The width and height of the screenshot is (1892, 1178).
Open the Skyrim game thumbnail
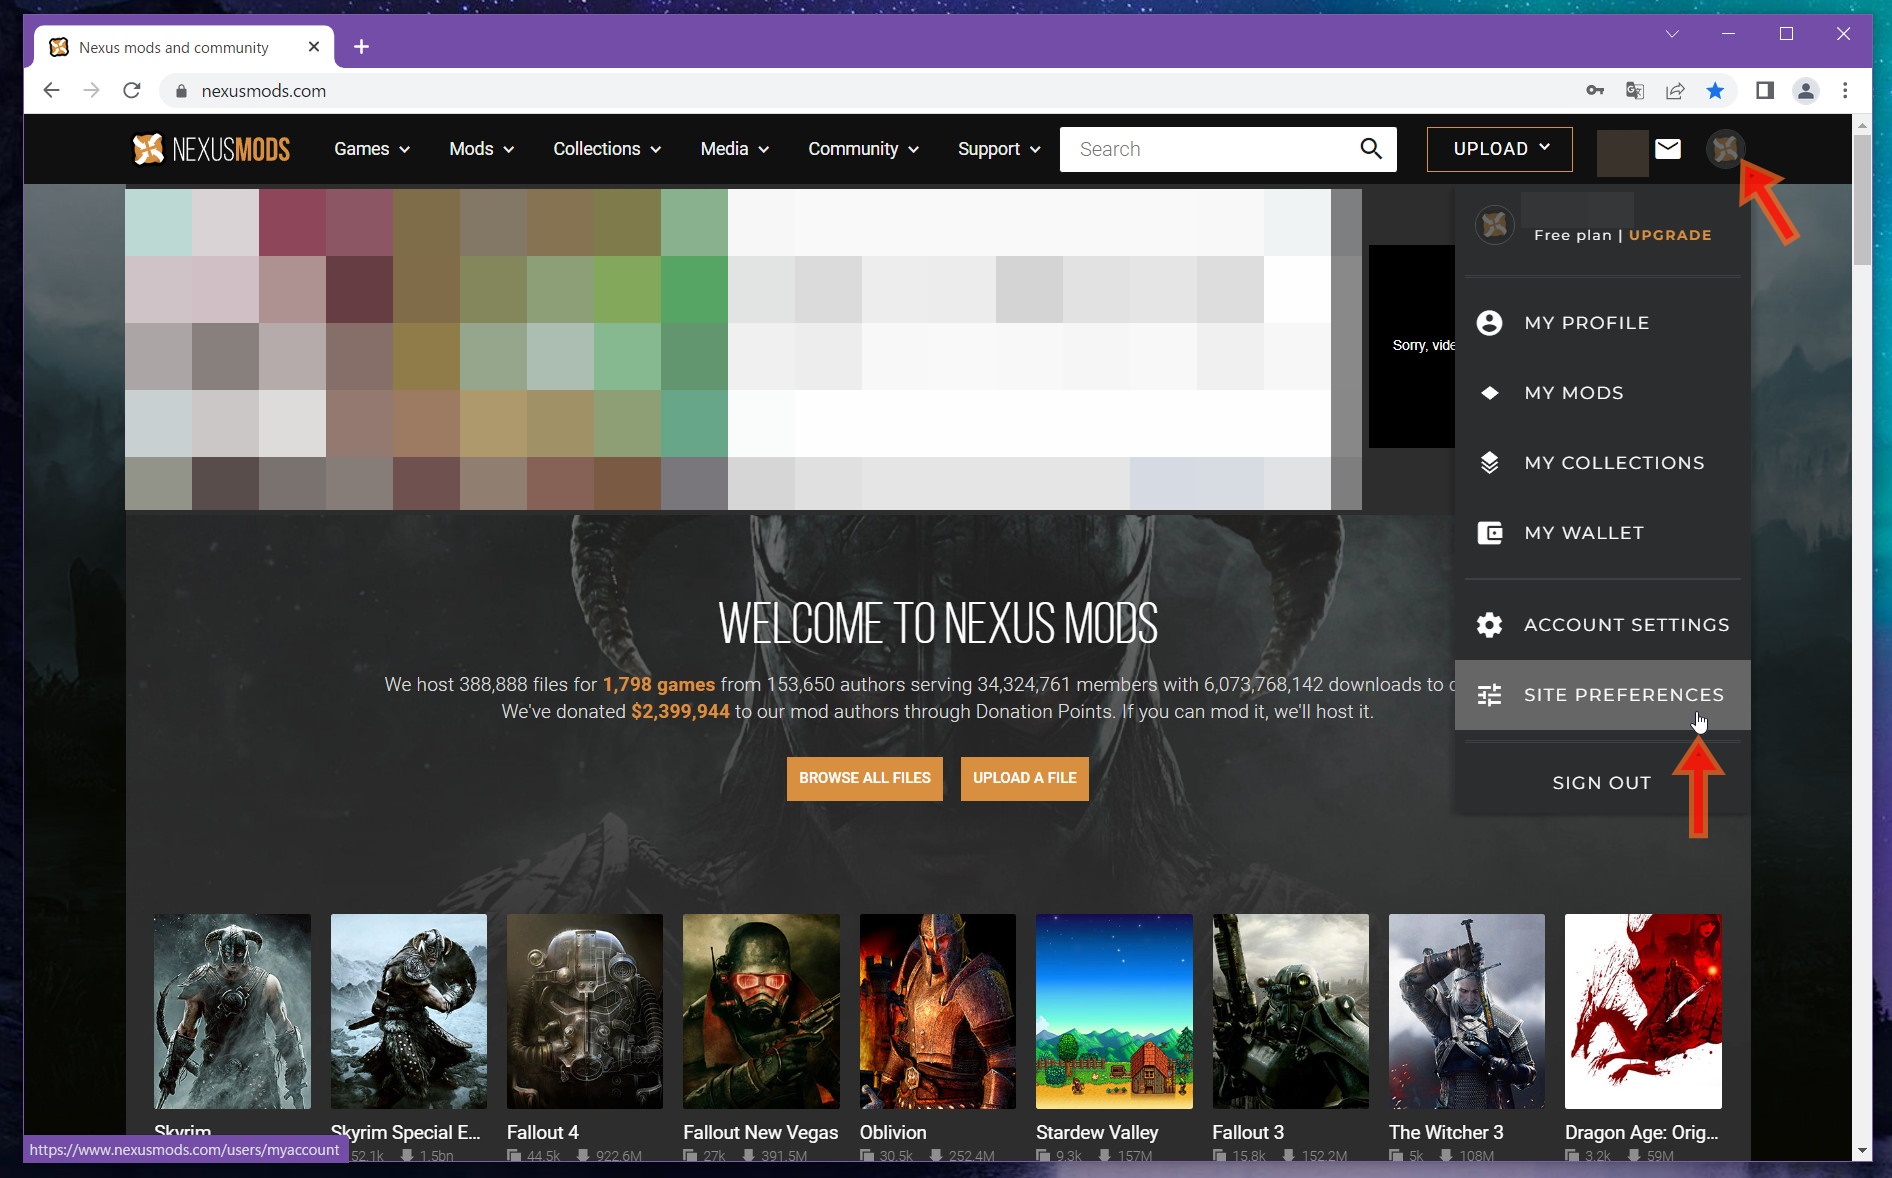click(x=232, y=1011)
